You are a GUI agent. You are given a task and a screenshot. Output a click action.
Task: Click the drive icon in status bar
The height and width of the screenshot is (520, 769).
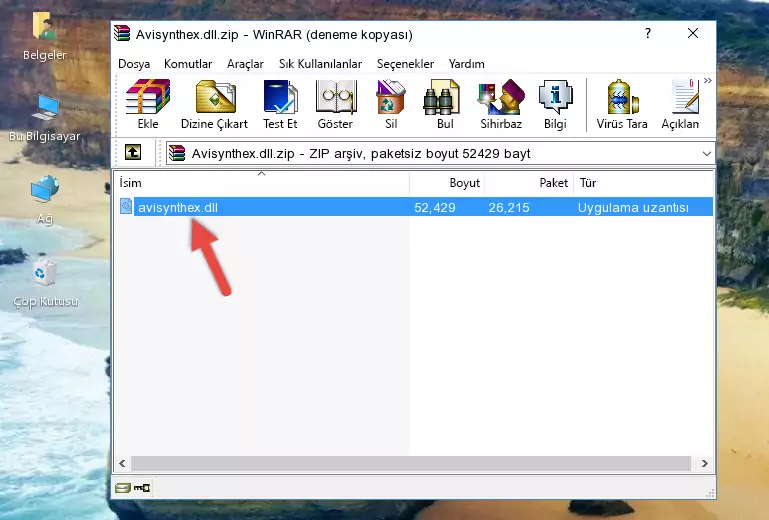(123, 488)
